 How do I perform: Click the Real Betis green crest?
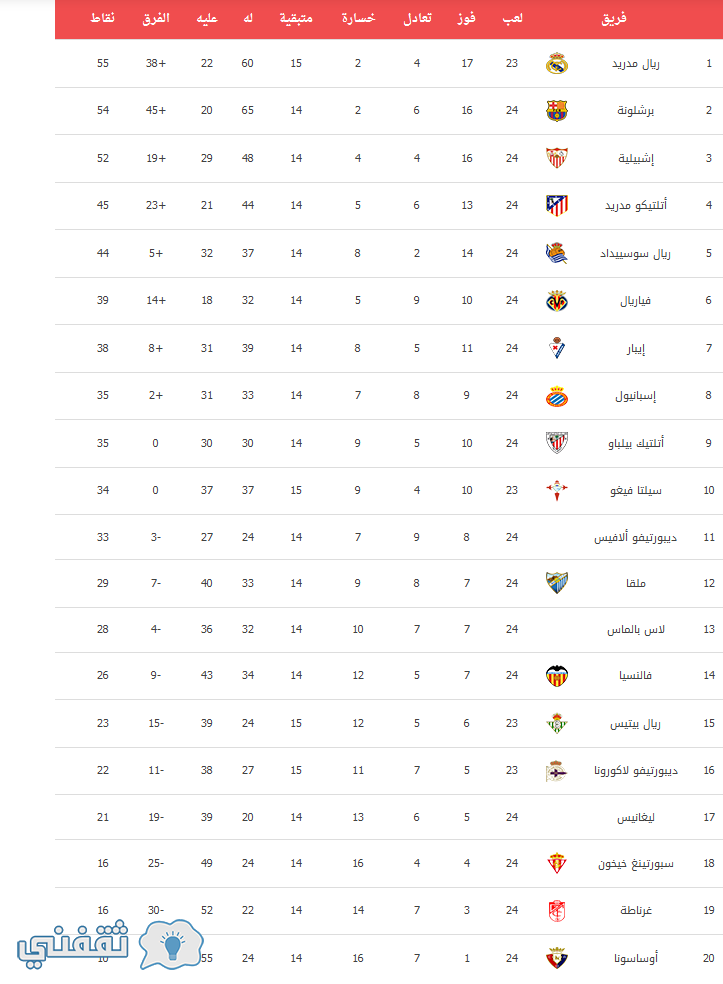tap(557, 723)
